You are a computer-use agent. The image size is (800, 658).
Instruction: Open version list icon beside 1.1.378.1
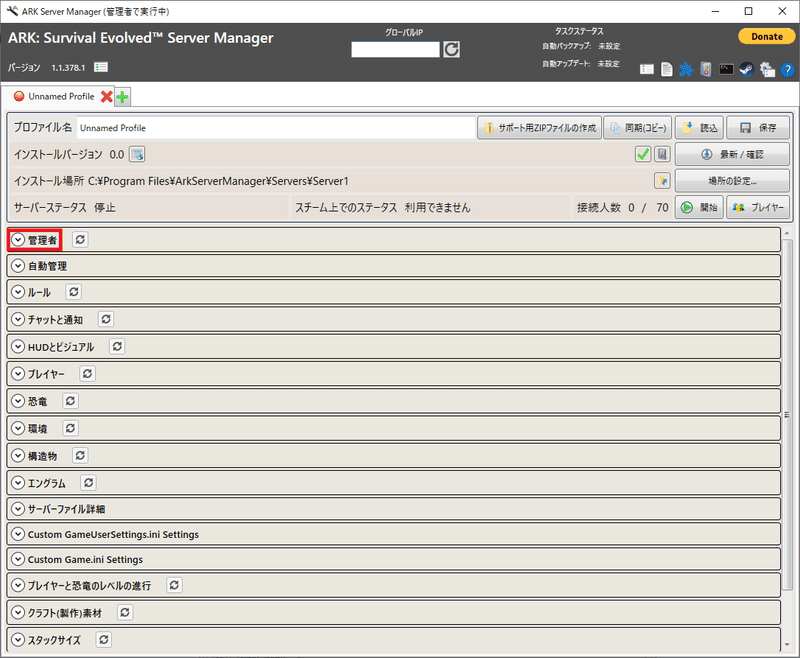click(x=101, y=67)
